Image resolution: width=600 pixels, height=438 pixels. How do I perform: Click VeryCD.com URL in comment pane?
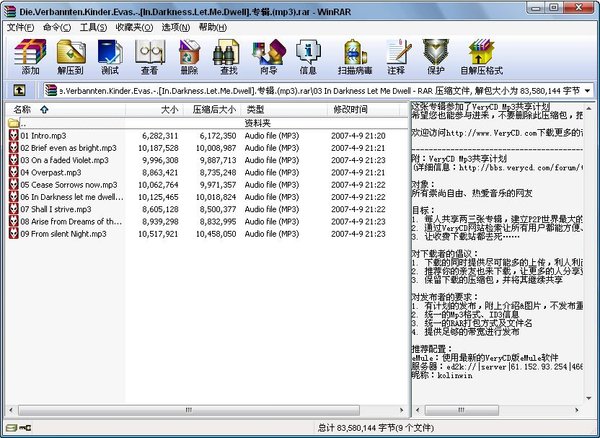tap(491, 133)
